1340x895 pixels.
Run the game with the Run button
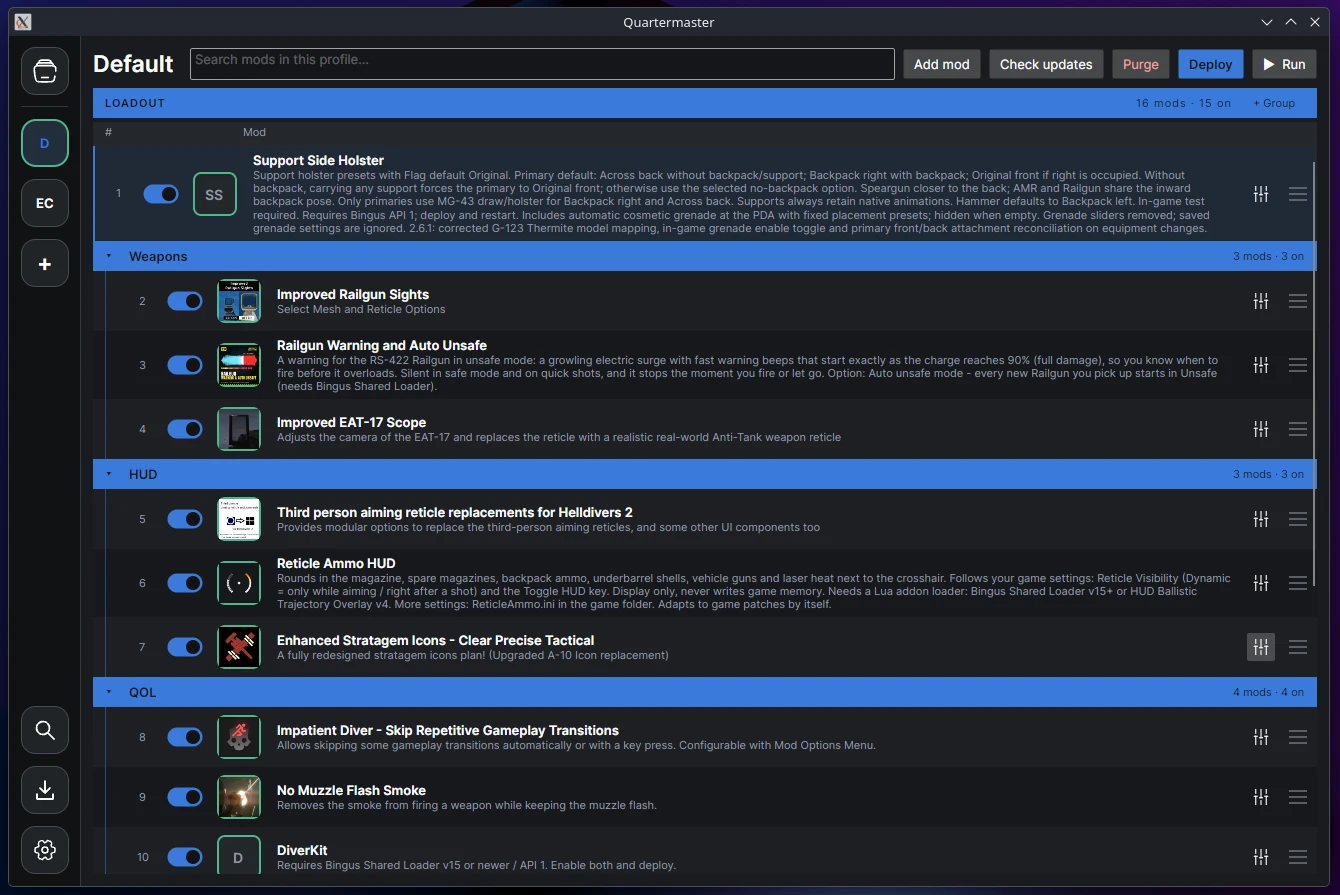1284,64
